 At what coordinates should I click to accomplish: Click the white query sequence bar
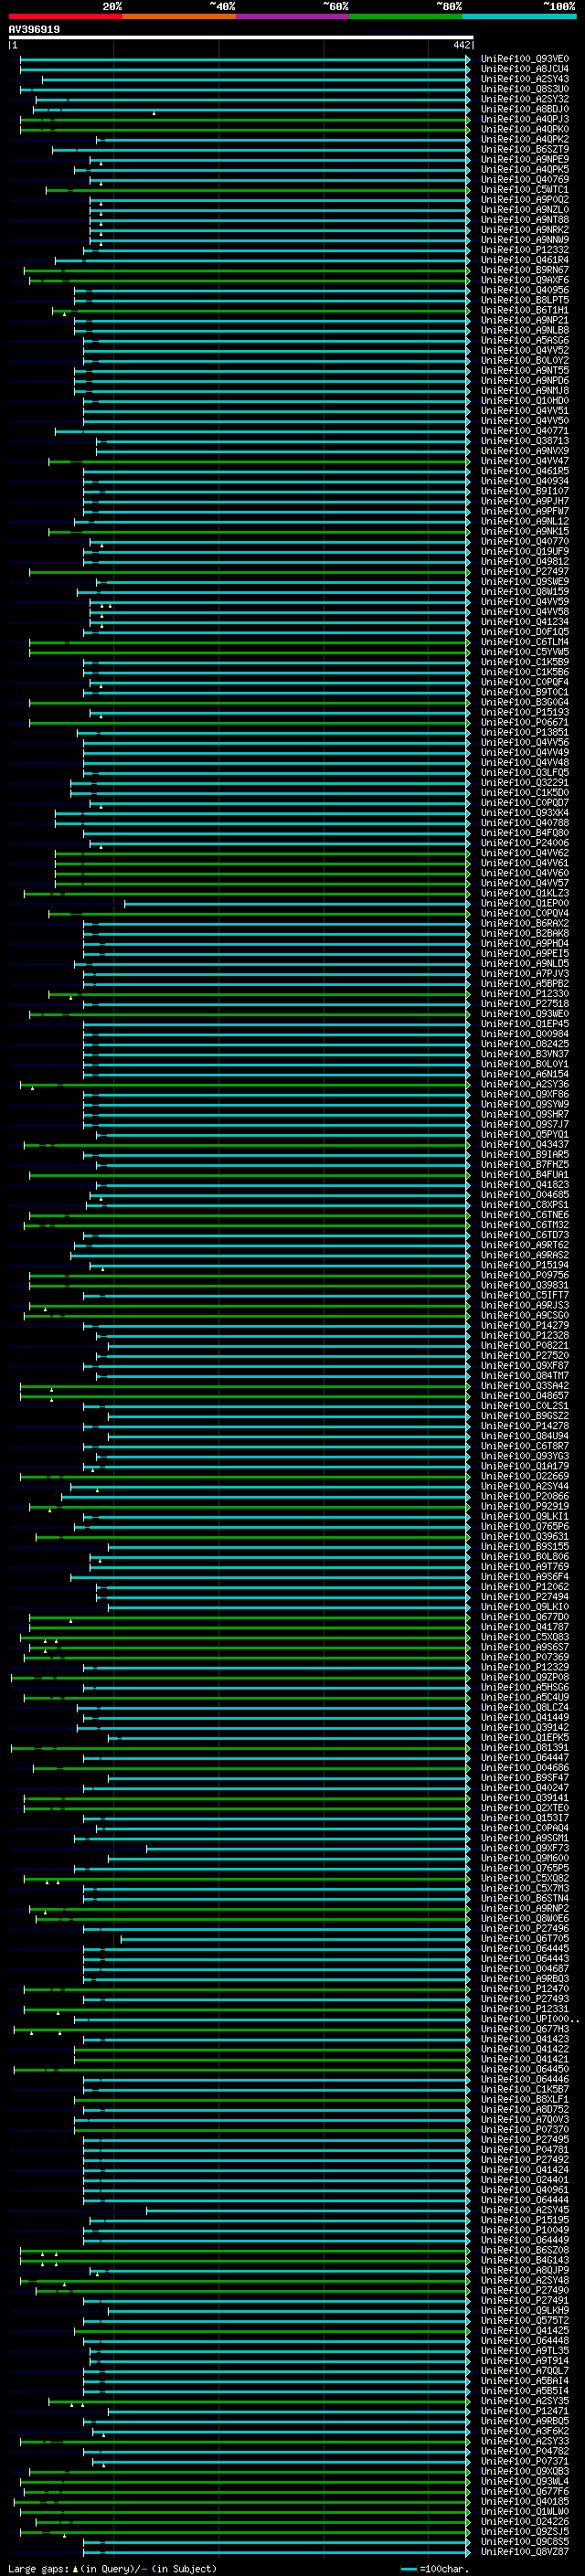click(240, 38)
